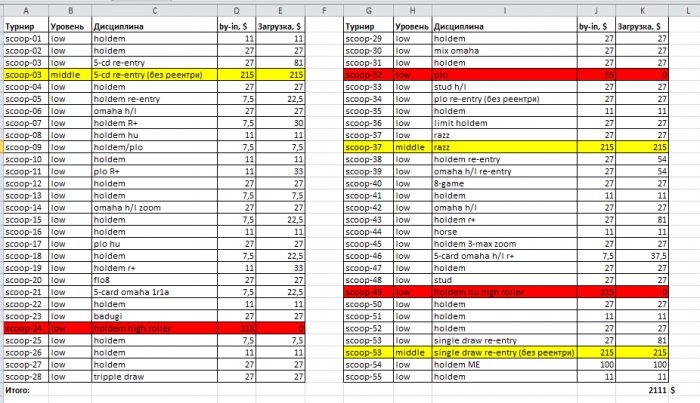Select the "mix omaha" cell
Viewport: 700px width, 403px height.
[504, 50]
